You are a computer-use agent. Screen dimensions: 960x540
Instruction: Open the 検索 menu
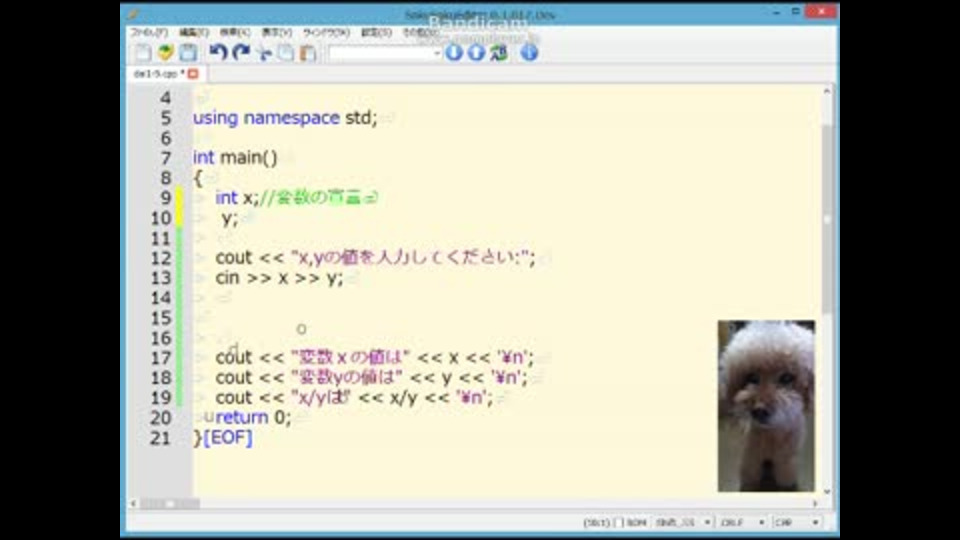click(x=234, y=32)
